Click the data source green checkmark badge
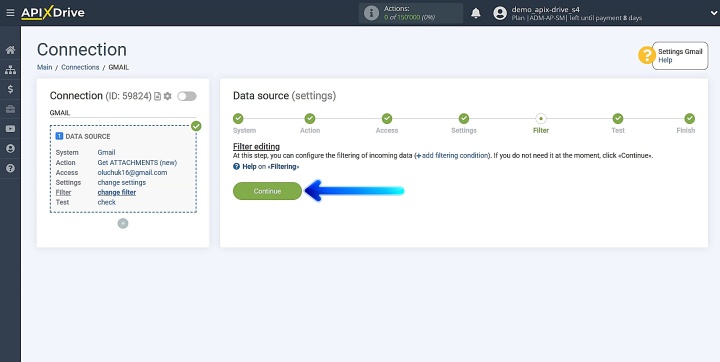 [x=196, y=126]
